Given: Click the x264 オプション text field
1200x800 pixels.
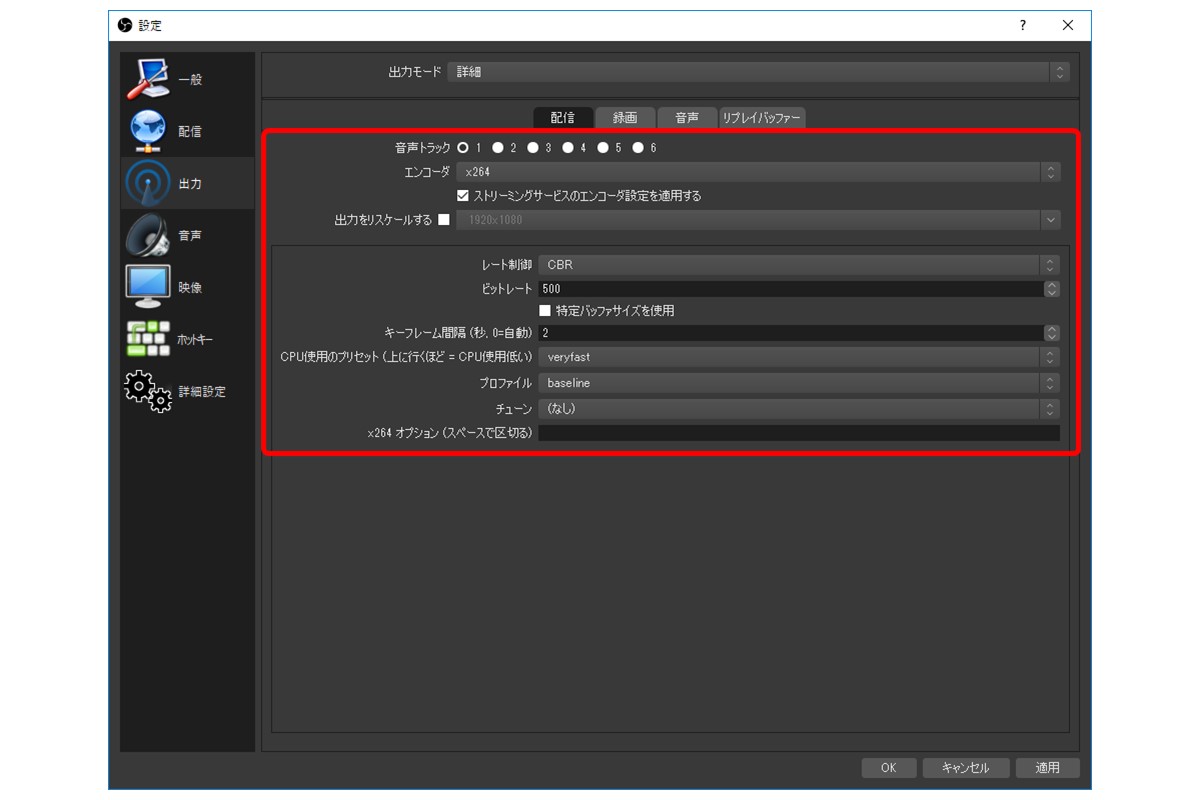Looking at the screenshot, I should click(x=799, y=433).
